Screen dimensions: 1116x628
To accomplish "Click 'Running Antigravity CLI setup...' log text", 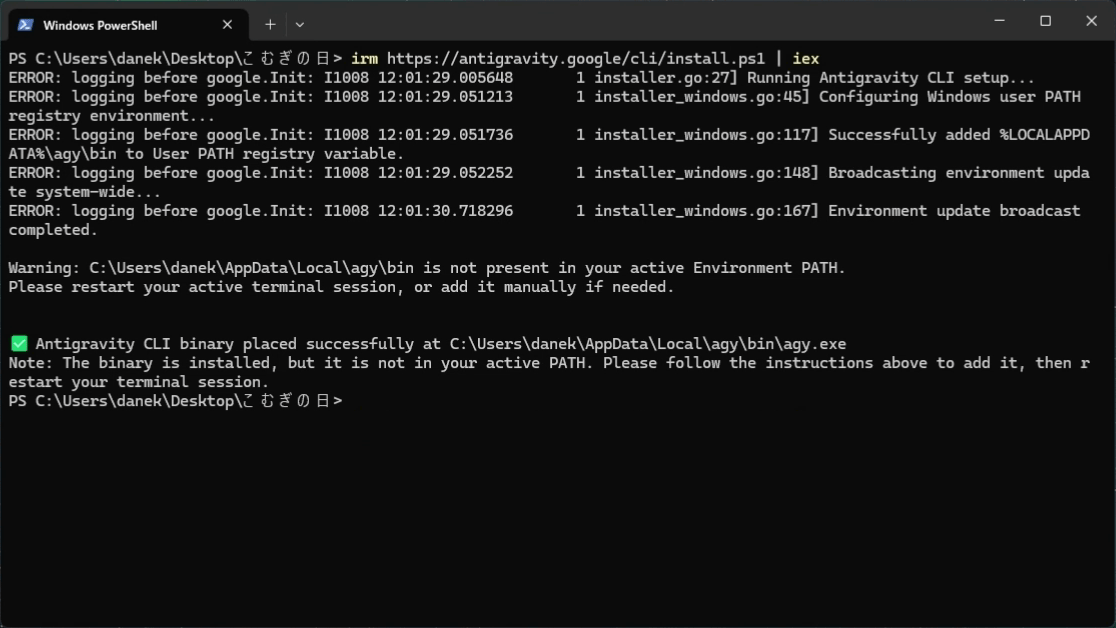I will click(890, 78).
